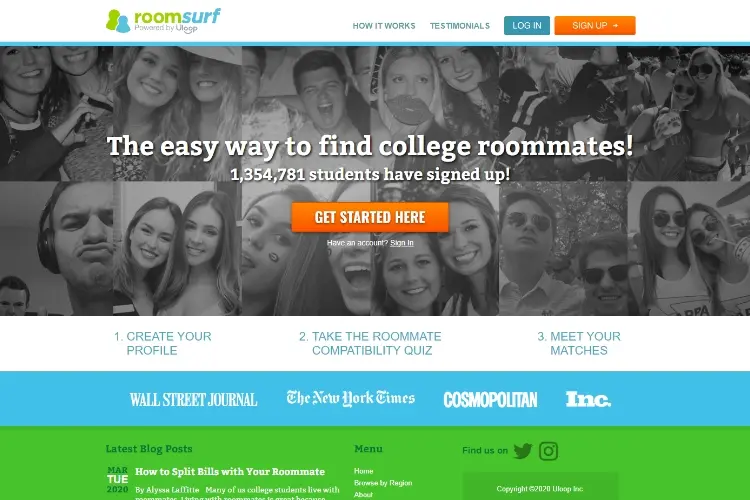Screen dimensions: 750x500
Task: Click the Log In button
Action: tap(527, 25)
